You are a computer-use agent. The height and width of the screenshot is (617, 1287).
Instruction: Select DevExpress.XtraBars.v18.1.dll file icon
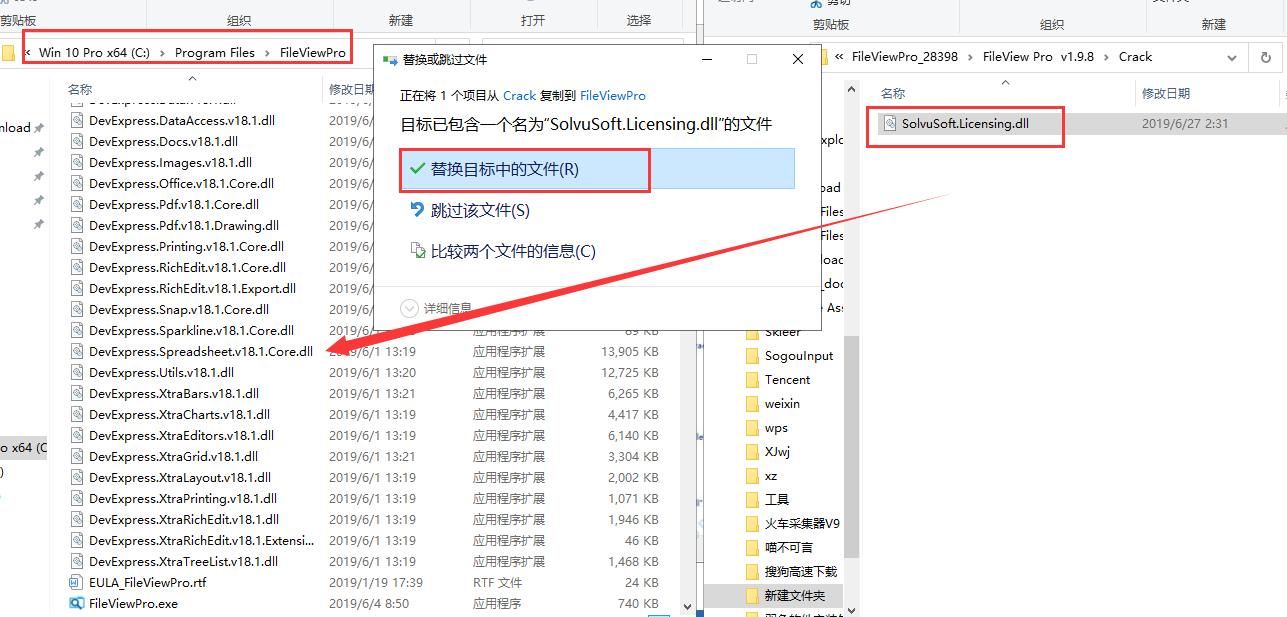pyautogui.click(x=77, y=393)
